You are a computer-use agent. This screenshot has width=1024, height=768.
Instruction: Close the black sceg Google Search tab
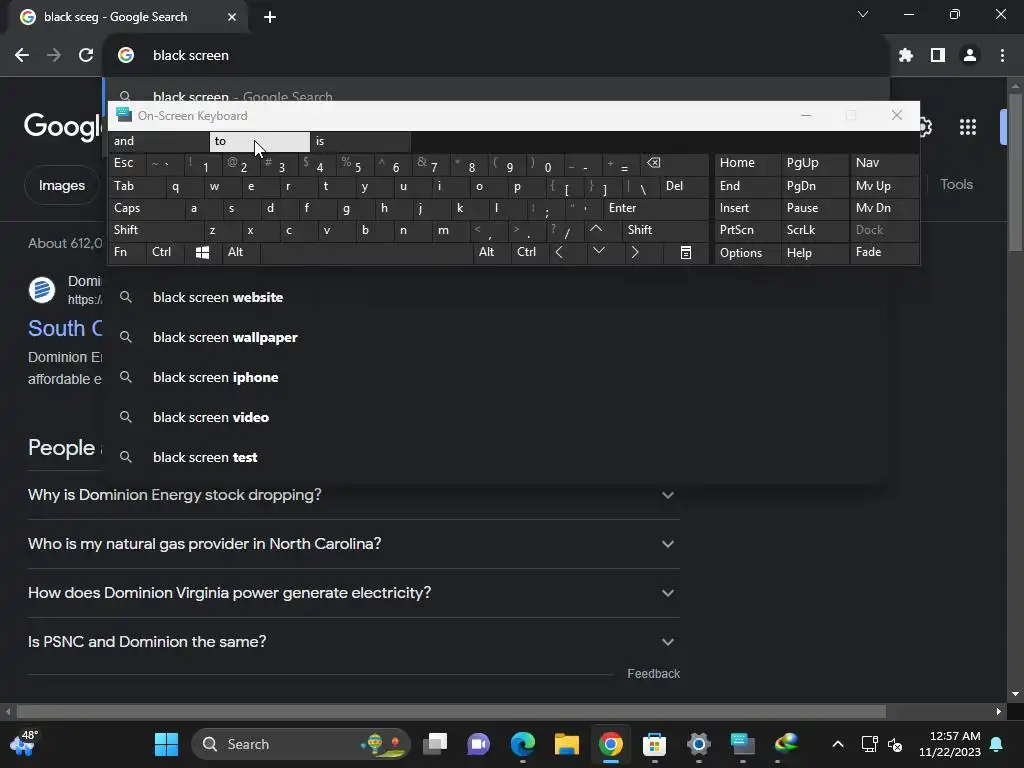232,17
